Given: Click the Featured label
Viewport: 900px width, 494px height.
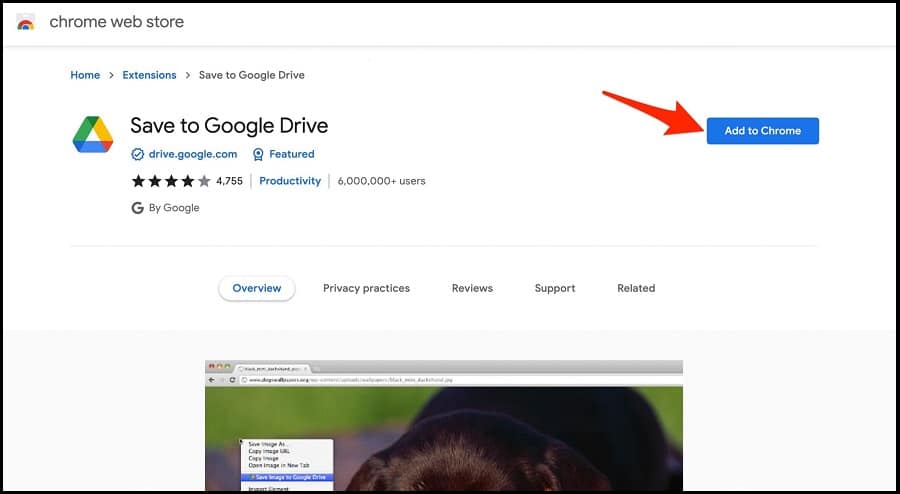Looking at the screenshot, I should [x=292, y=154].
